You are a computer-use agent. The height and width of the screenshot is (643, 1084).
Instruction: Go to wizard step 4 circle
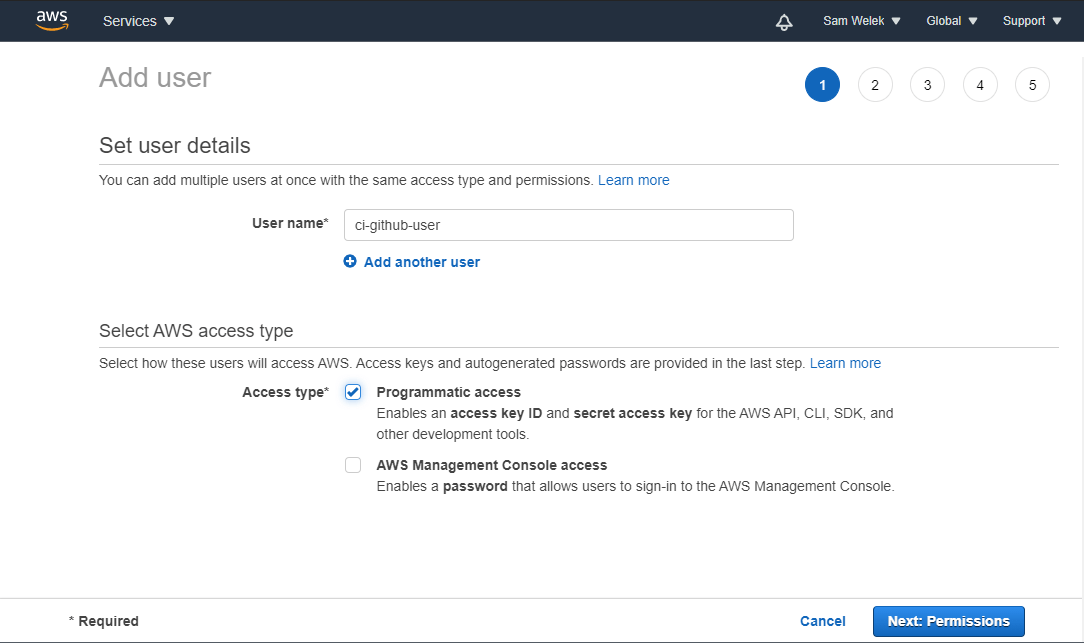[980, 85]
